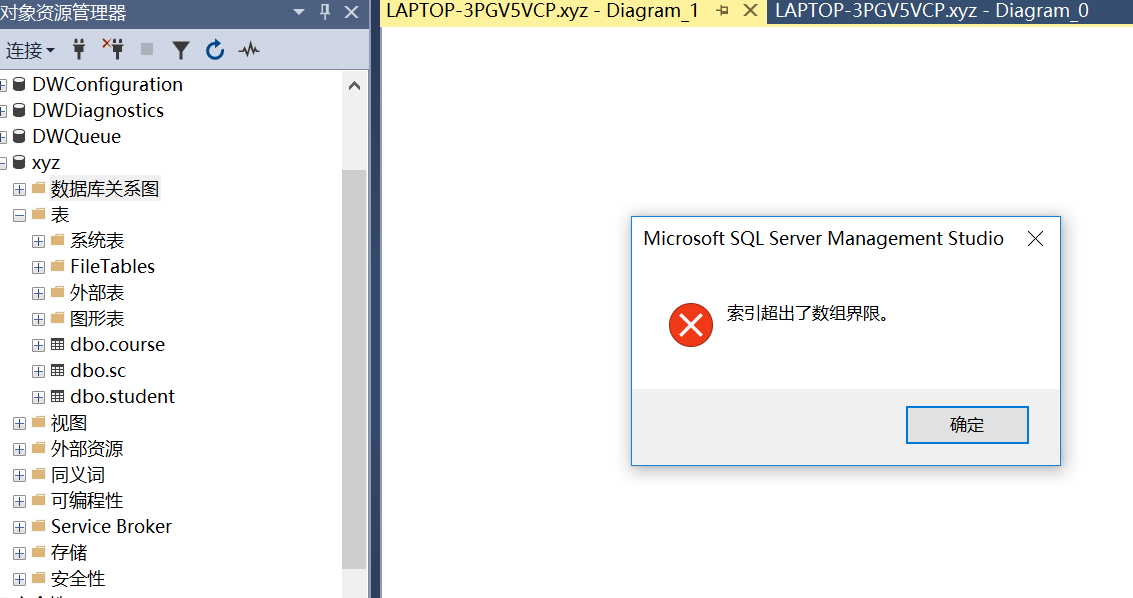Viewport: 1133px width, 598px height.
Task: Click the xyz database cylinder icon
Action: point(20,162)
